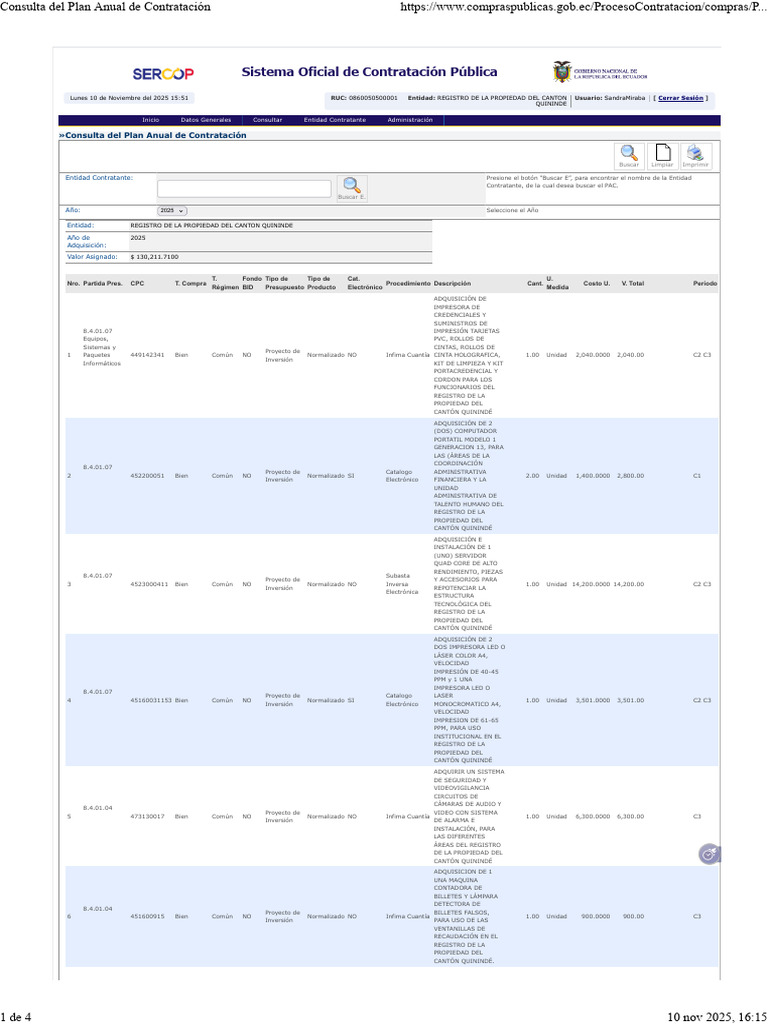The width and height of the screenshot is (768, 1024).
Task: Click the Buscar magnifier icon in toolbar
Action: [x=629, y=157]
